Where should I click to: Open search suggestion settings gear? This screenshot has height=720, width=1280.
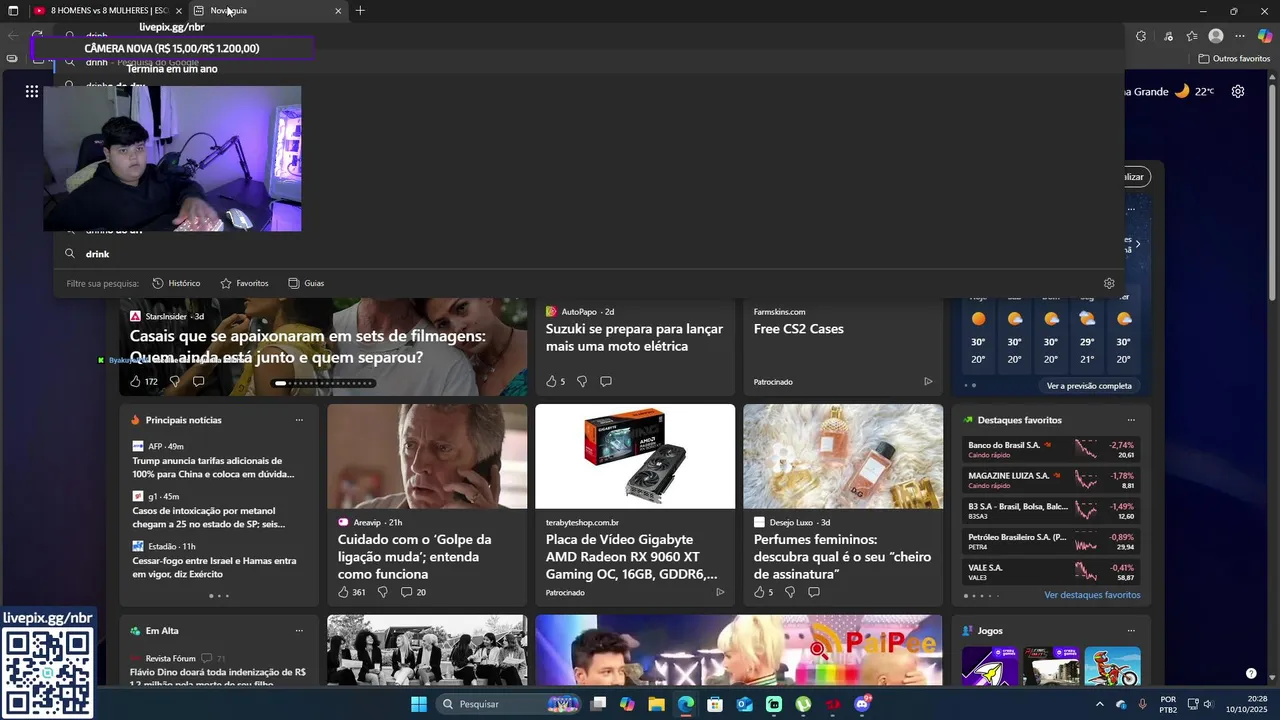pos(1109,283)
